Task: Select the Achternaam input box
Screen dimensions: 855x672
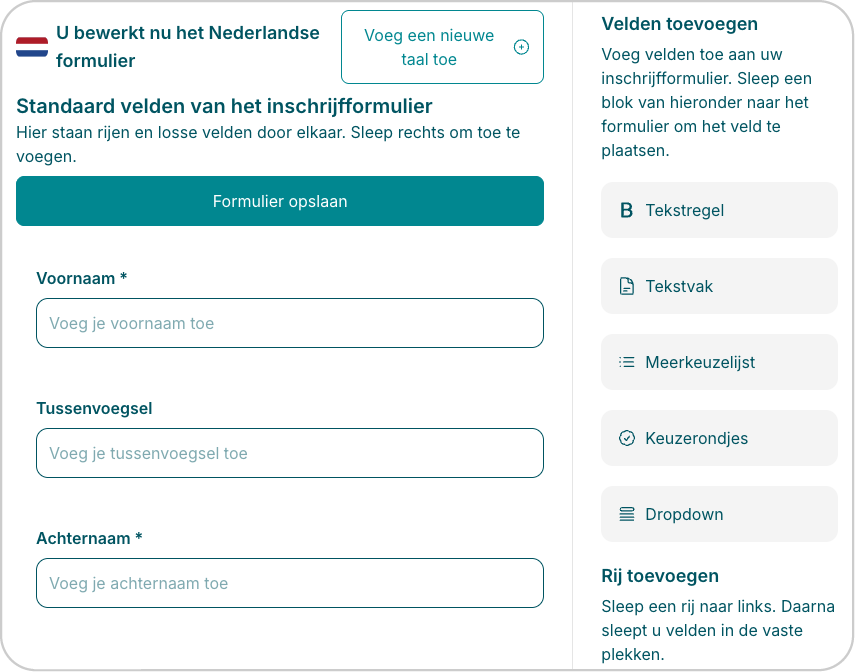Action: tap(290, 583)
